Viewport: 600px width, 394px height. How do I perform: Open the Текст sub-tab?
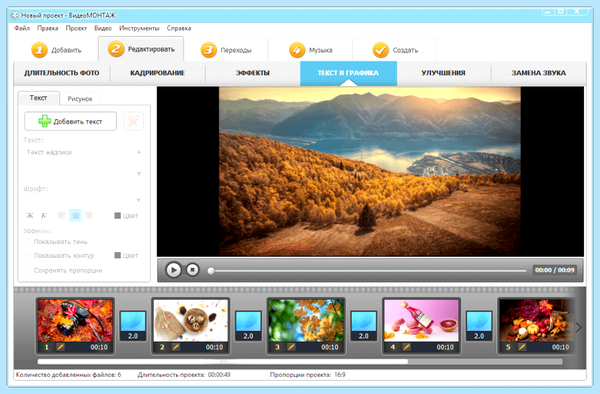coord(38,98)
